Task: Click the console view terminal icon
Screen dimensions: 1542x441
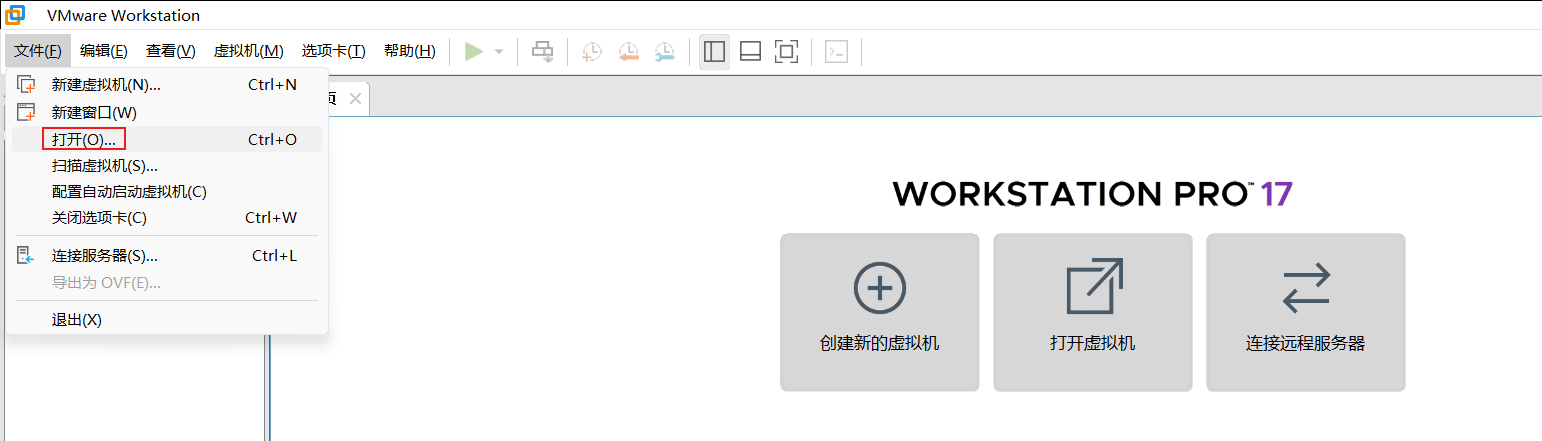Action: point(836,51)
